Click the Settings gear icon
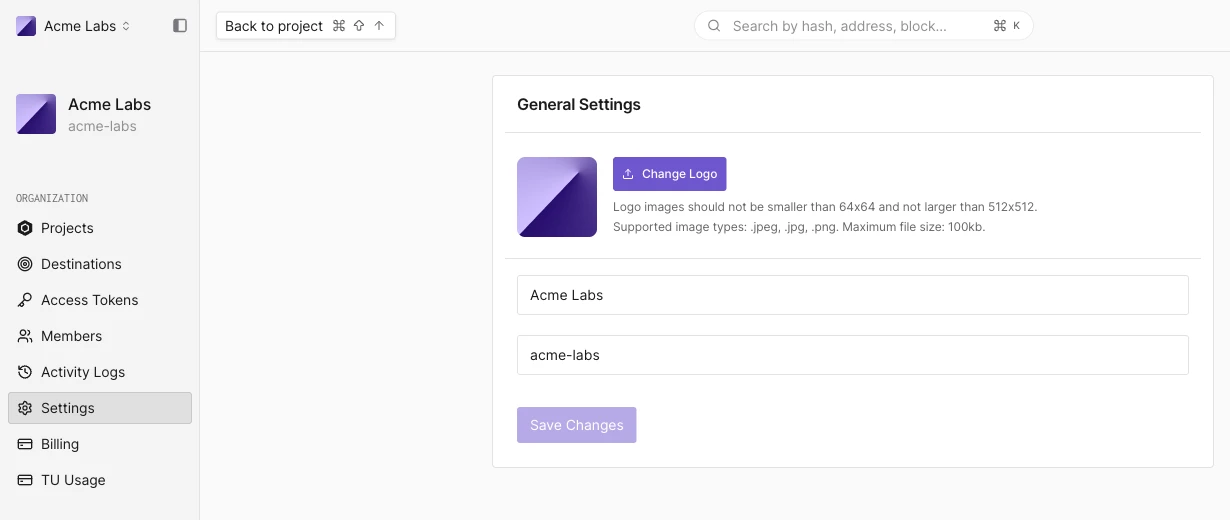Image resolution: width=1230 pixels, height=520 pixels. (x=25, y=408)
